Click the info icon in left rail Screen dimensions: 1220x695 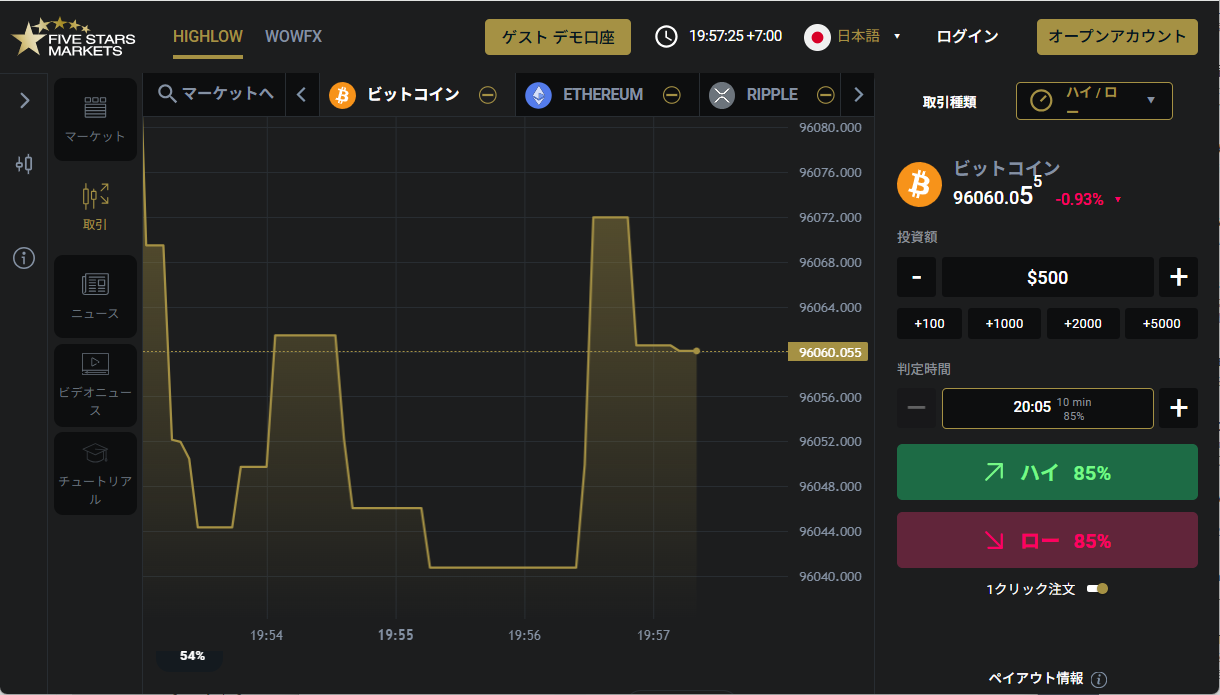coord(24,258)
